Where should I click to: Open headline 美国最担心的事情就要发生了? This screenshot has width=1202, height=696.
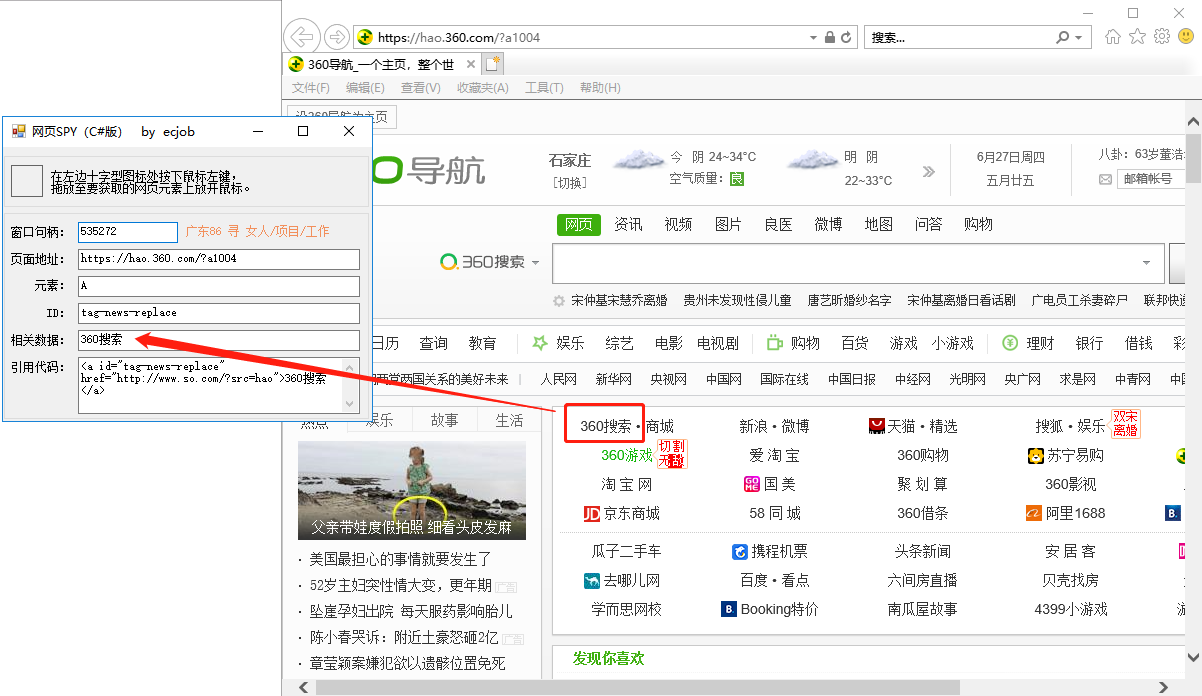click(401, 559)
